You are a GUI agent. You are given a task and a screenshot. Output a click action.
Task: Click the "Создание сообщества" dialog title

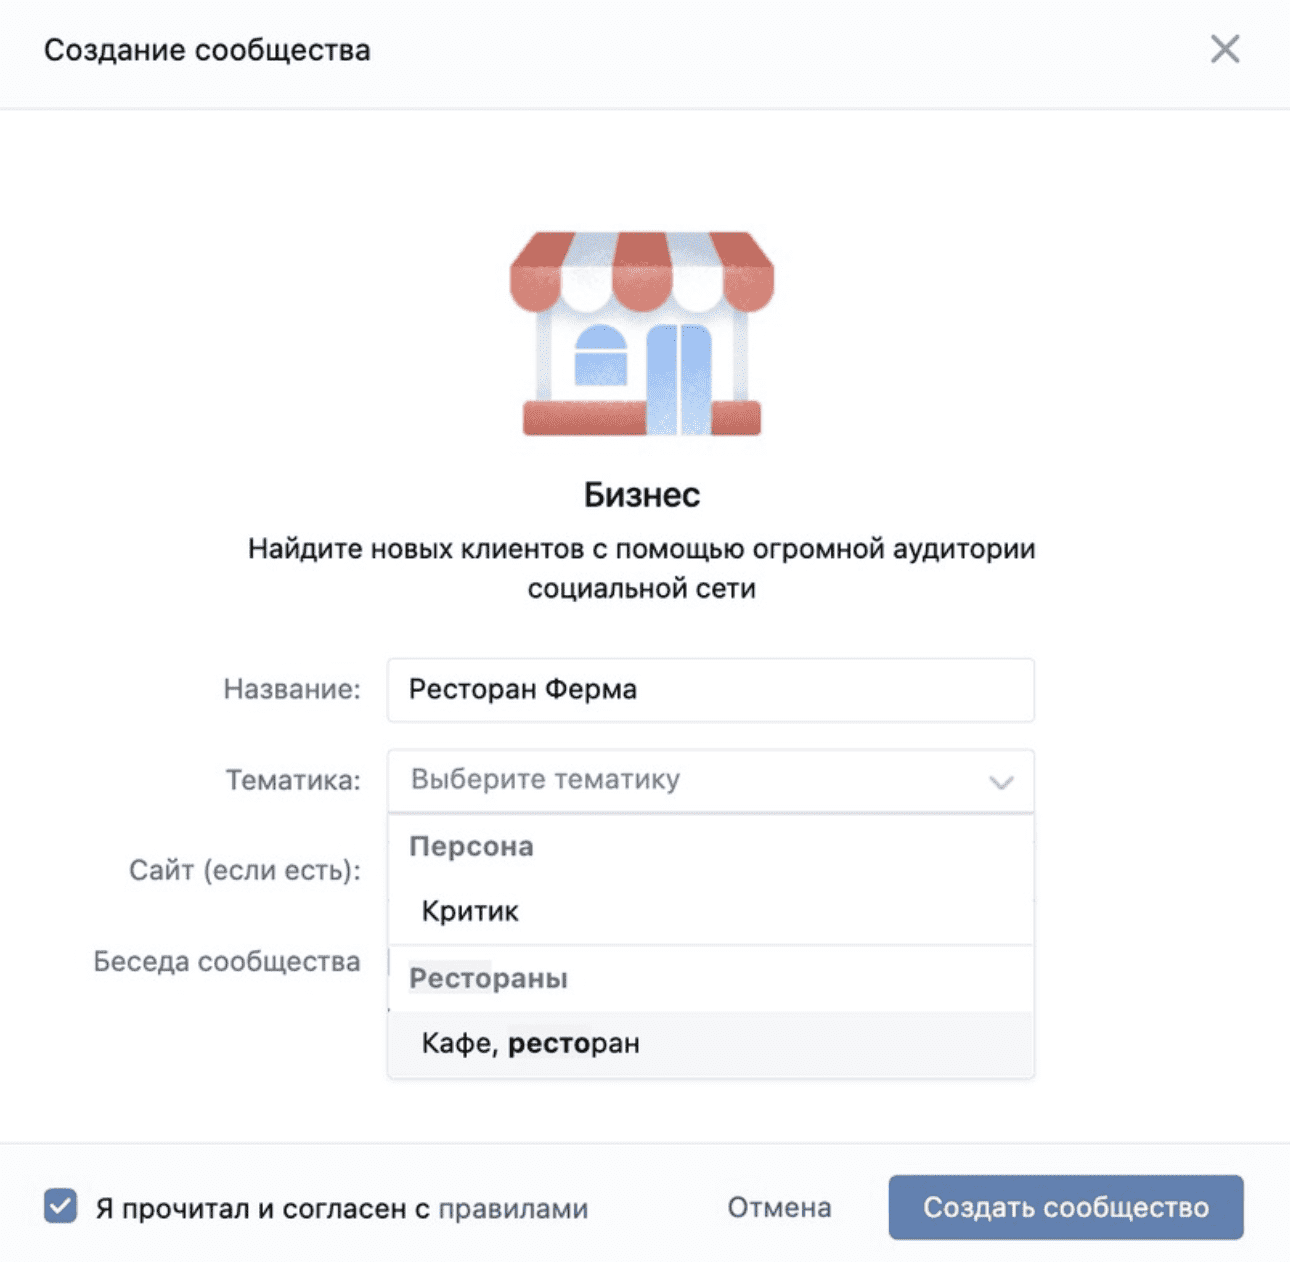click(207, 50)
